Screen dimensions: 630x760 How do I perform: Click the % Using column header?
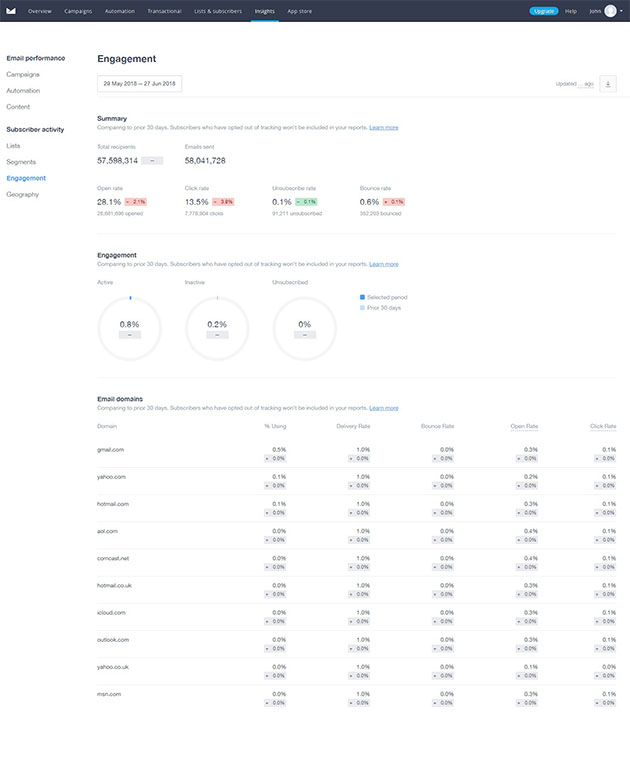tap(275, 426)
